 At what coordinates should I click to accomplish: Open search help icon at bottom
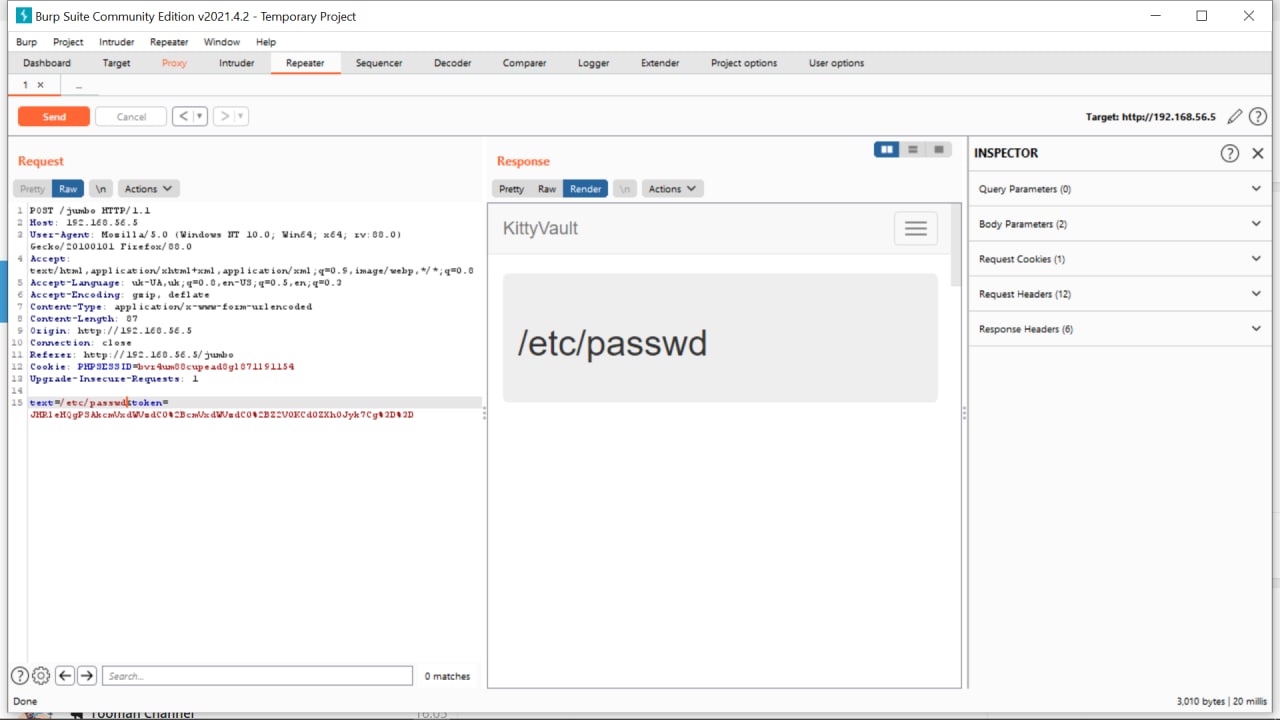click(x=20, y=676)
